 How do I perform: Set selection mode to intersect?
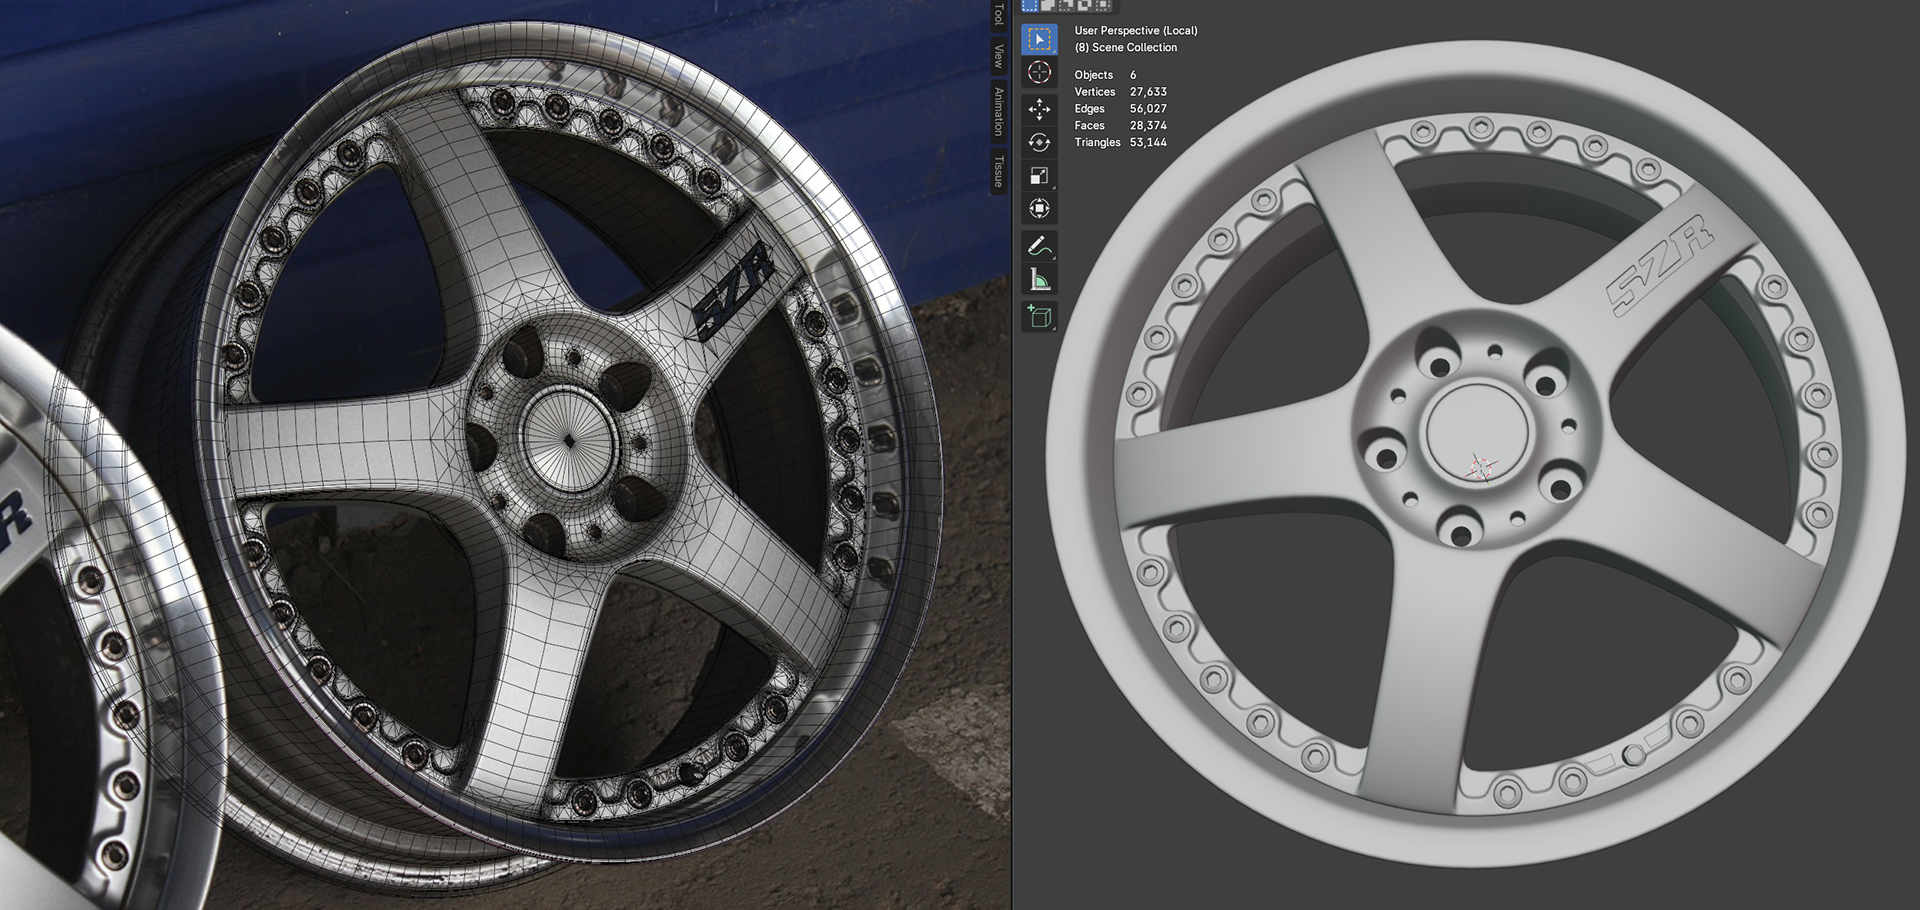click(x=1103, y=5)
